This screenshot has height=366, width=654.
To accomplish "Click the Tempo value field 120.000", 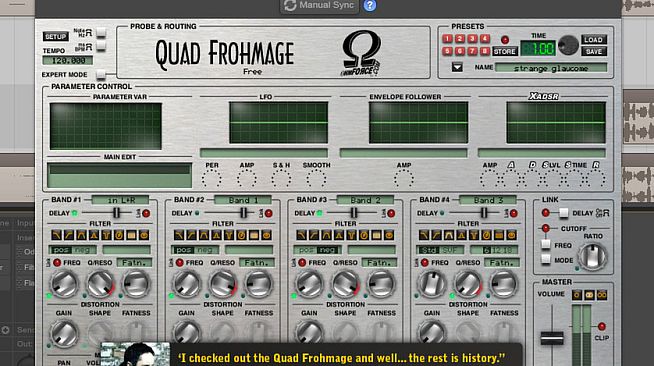I will tap(68, 61).
